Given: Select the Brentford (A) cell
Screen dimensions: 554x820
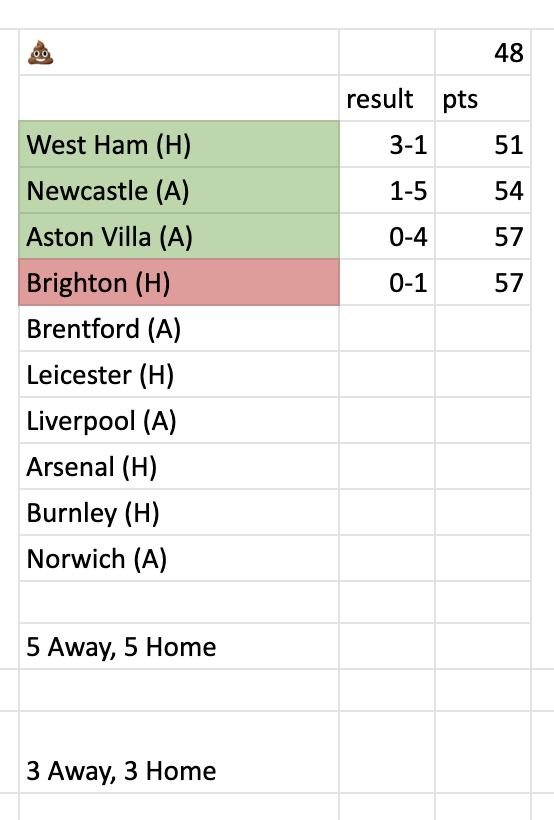Looking at the screenshot, I should click(x=179, y=328).
